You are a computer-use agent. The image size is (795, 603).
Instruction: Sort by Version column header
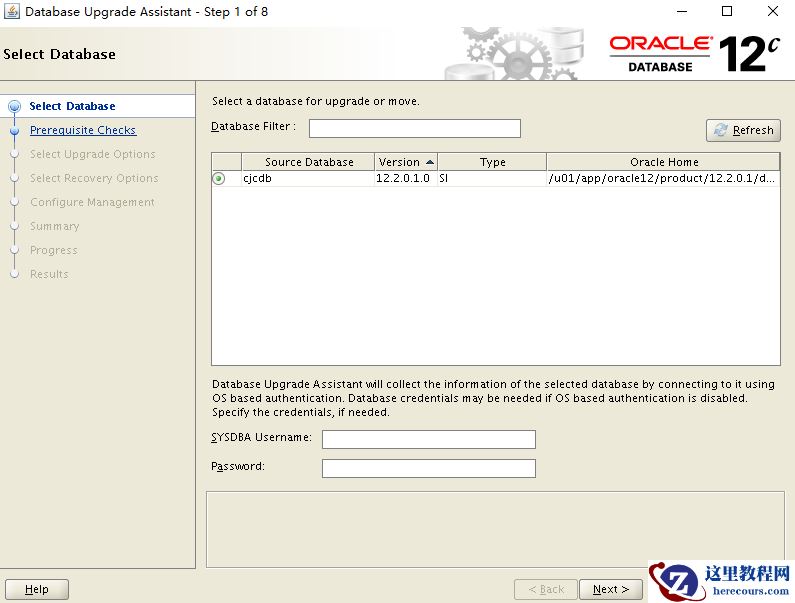(x=406, y=162)
